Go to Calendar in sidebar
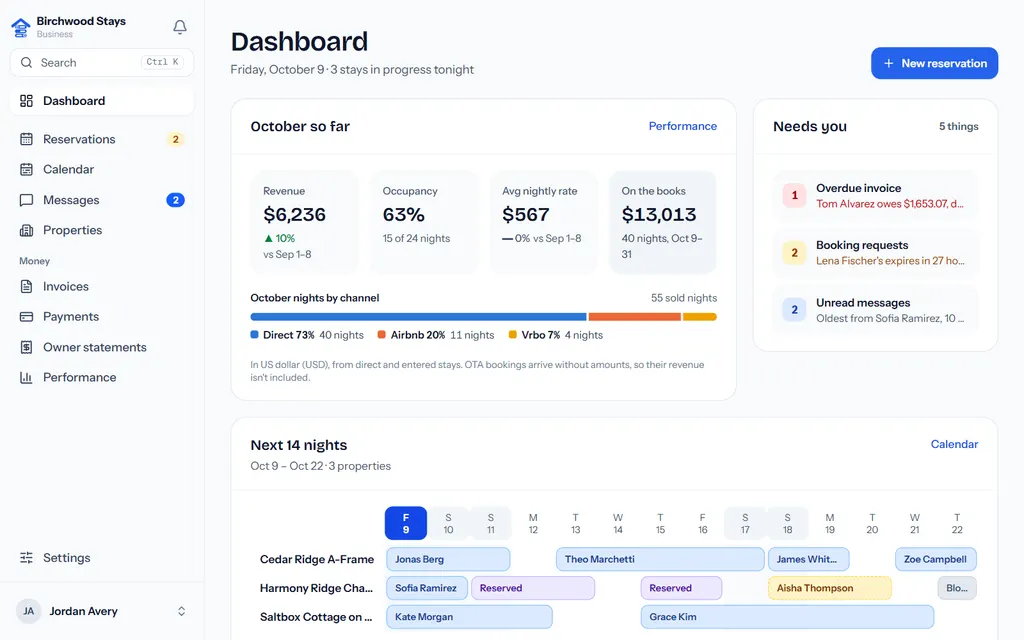Viewport: 1024px width, 640px height. coord(102,169)
